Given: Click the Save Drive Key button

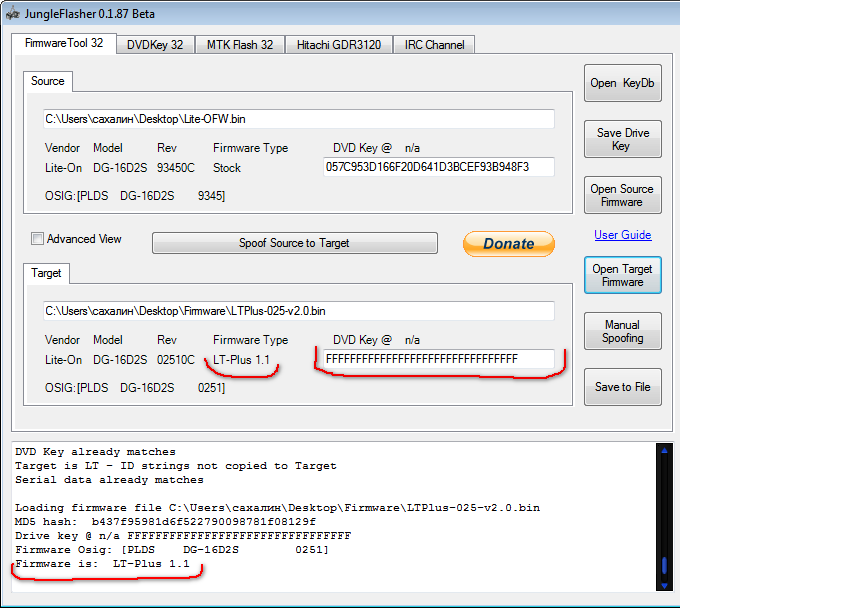Looking at the screenshot, I should pos(622,139).
